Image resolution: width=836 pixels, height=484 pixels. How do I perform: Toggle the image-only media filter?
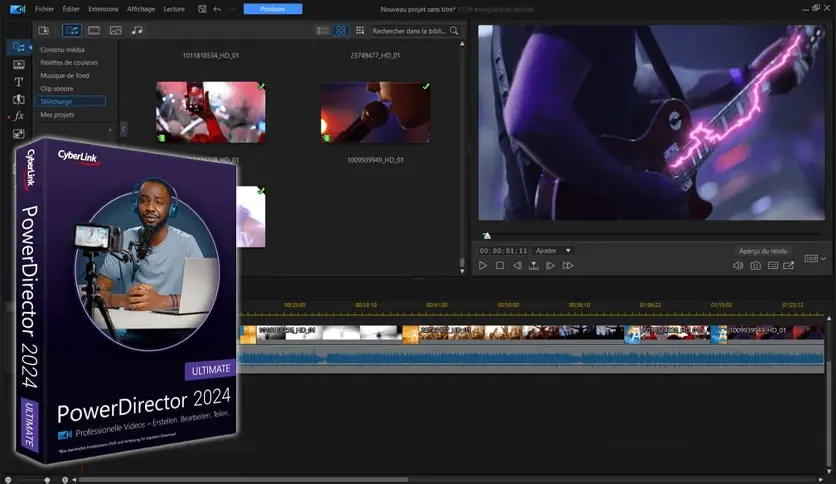[x=115, y=31]
